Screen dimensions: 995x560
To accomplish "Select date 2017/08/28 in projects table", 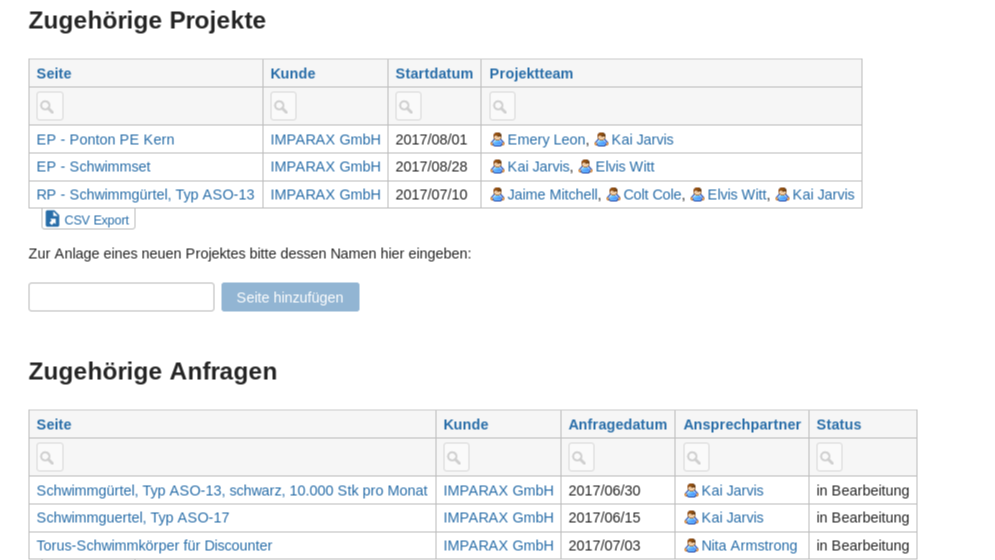I will 431,167.
